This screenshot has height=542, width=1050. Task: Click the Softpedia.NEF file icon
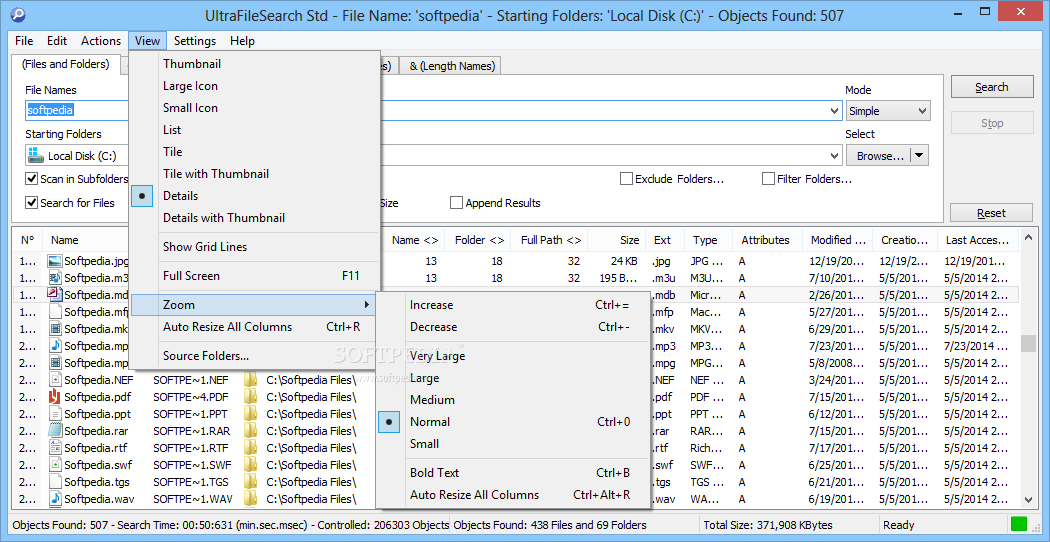point(55,380)
